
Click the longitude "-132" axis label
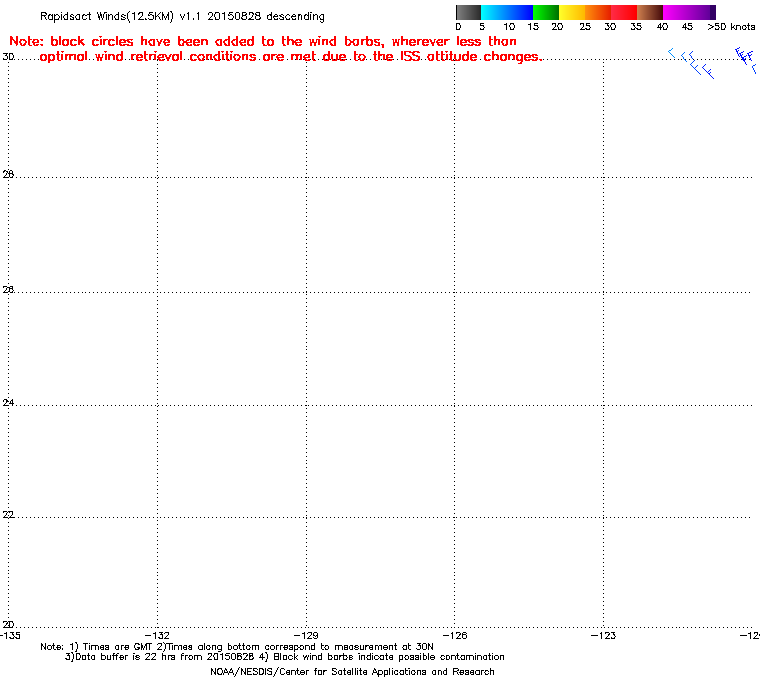tap(158, 635)
